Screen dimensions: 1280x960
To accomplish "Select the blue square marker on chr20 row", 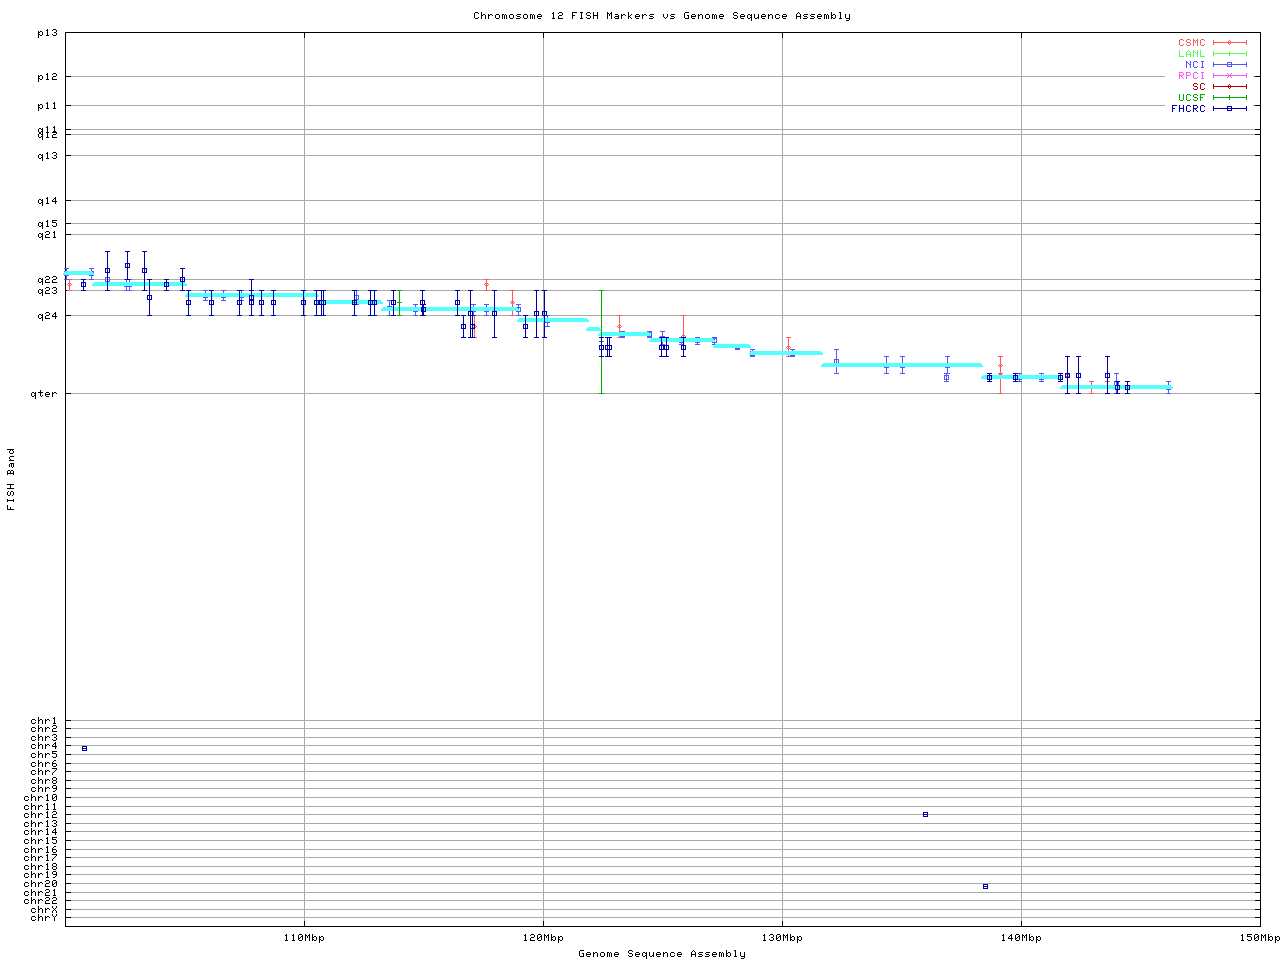I will point(985,886).
